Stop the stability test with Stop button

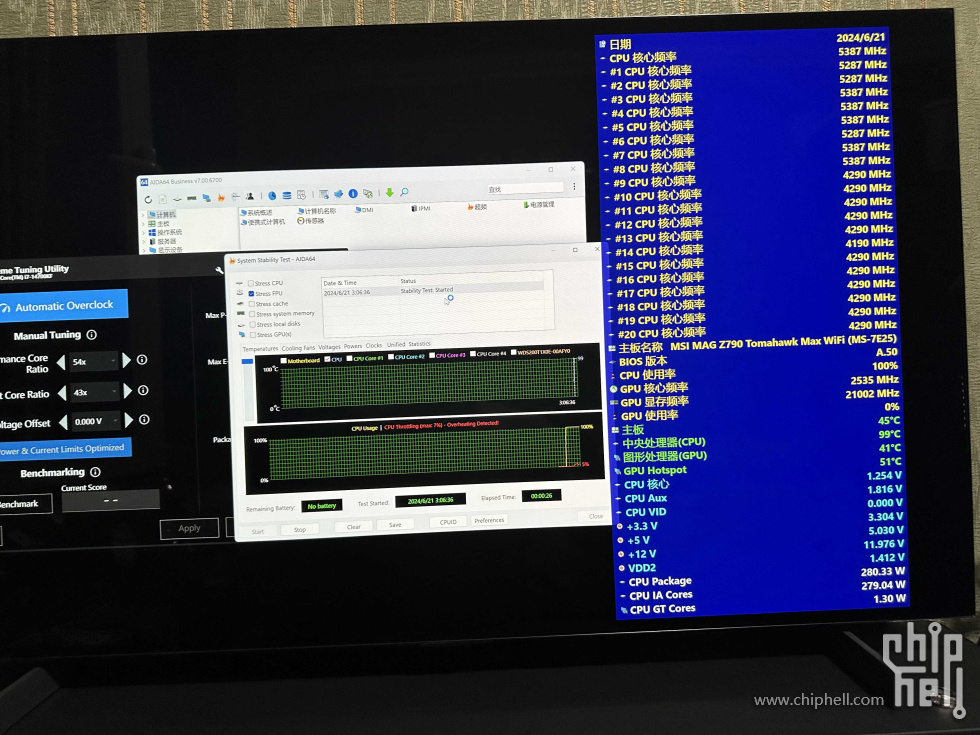(x=300, y=529)
